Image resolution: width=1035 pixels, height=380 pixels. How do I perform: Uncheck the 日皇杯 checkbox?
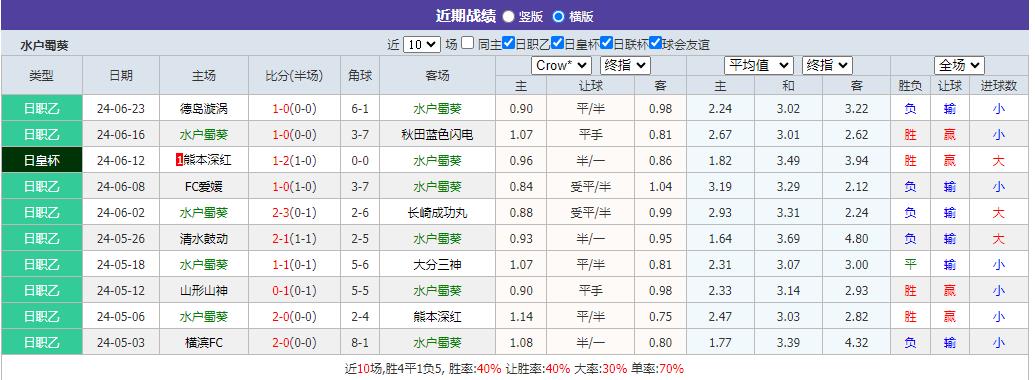(x=557, y=44)
